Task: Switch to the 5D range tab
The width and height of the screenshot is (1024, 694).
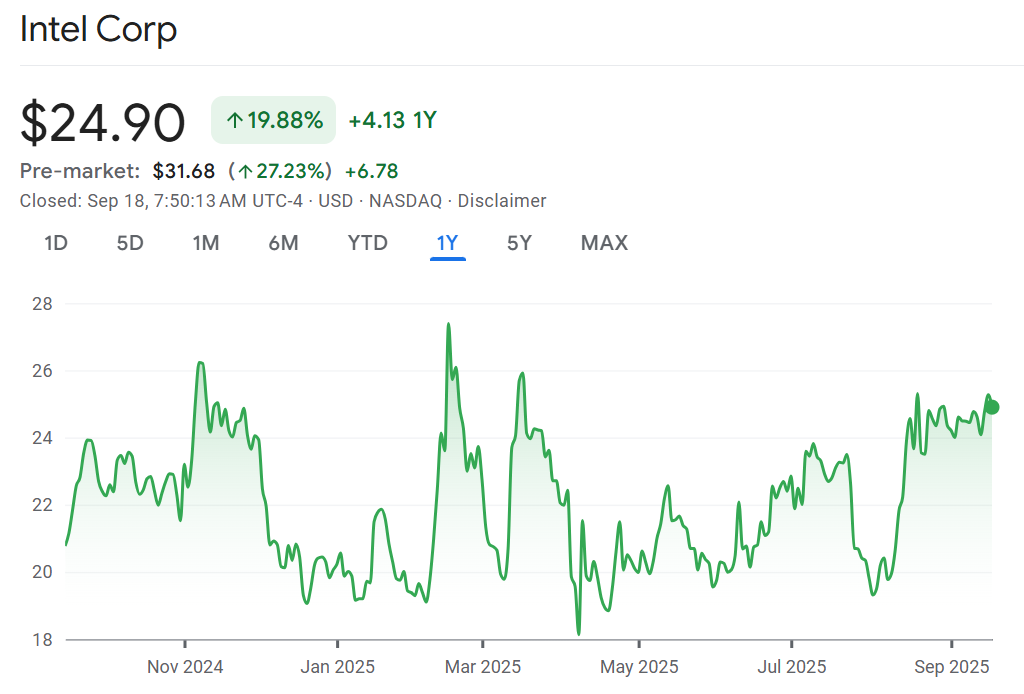Action: click(x=130, y=243)
